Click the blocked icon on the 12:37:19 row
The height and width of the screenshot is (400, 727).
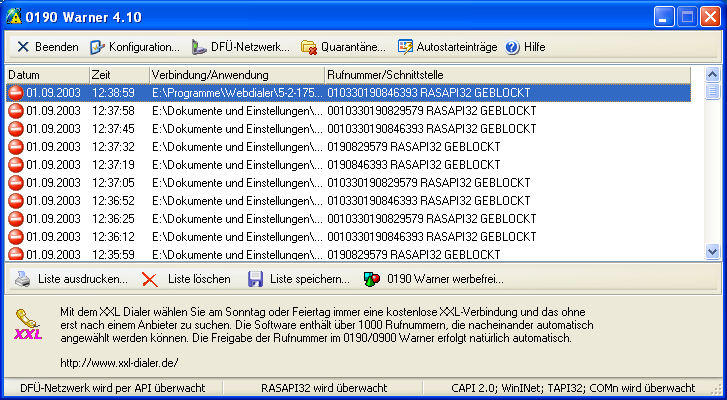(x=16, y=165)
